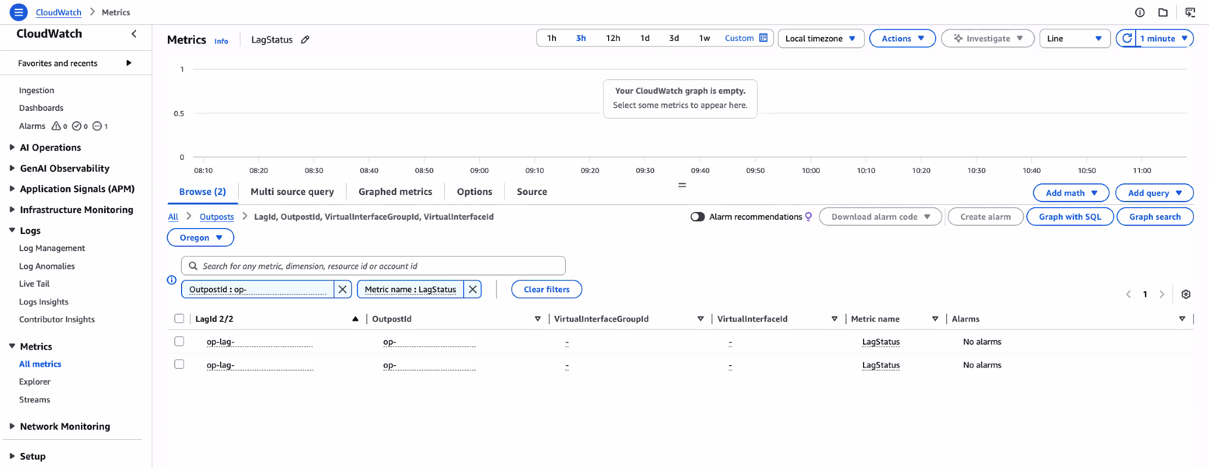Select the 1h time range
1209x468 pixels.
(x=551, y=38)
